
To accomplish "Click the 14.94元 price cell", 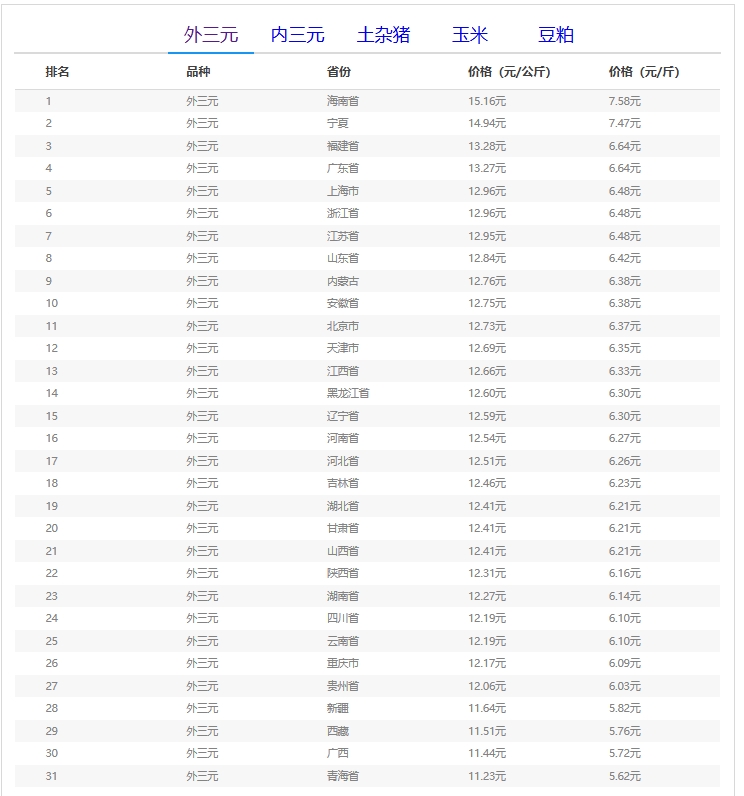I will click(x=487, y=123).
